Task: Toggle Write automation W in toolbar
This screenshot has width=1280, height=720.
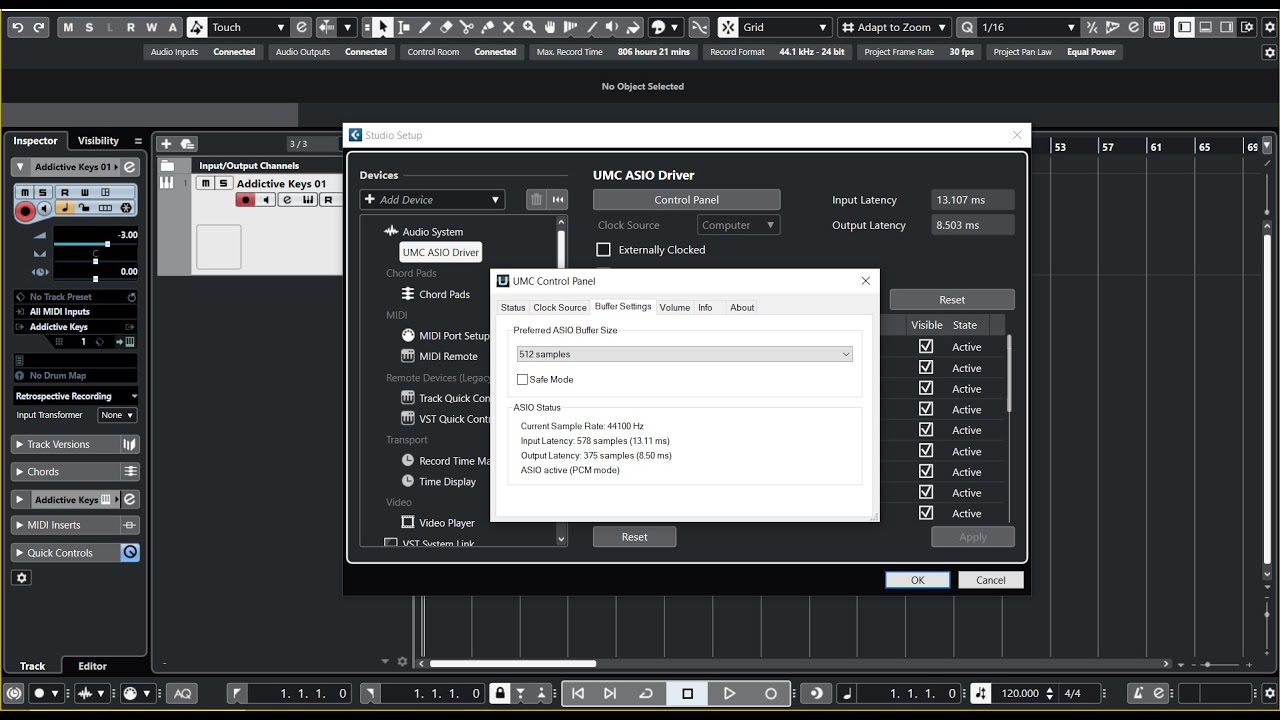Action: (151, 27)
